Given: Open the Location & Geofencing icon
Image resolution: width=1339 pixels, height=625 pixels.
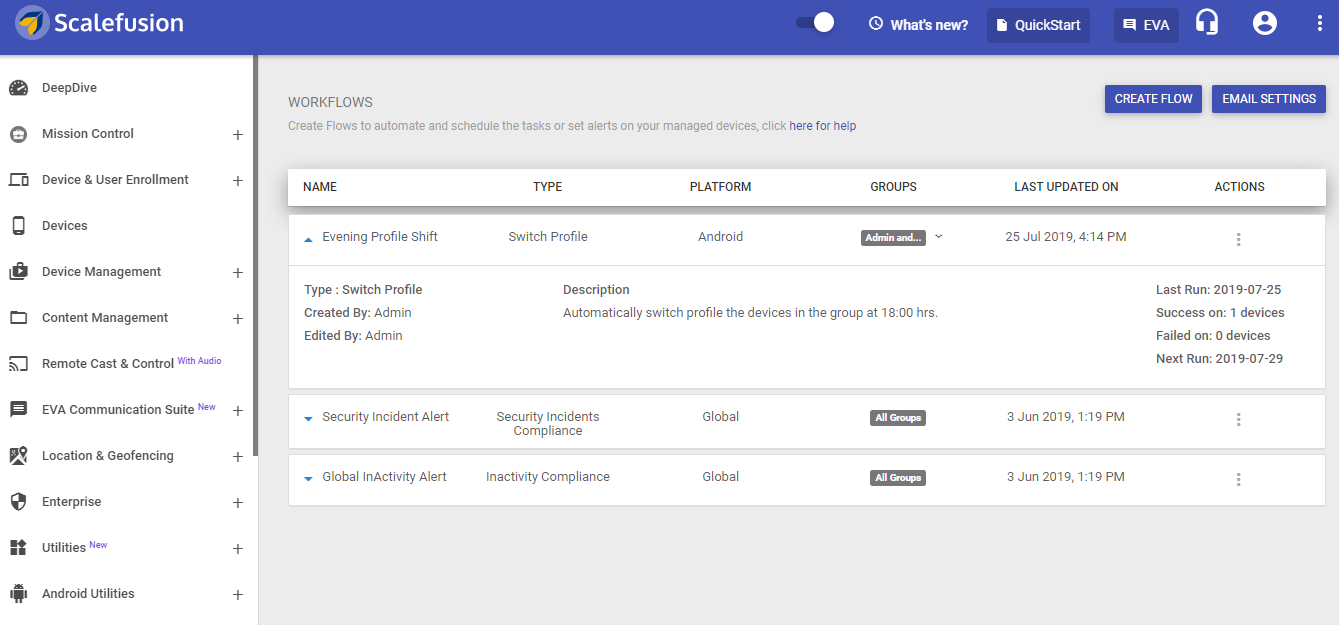Looking at the screenshot, I should pyautogui.click(x=18, y=455).
